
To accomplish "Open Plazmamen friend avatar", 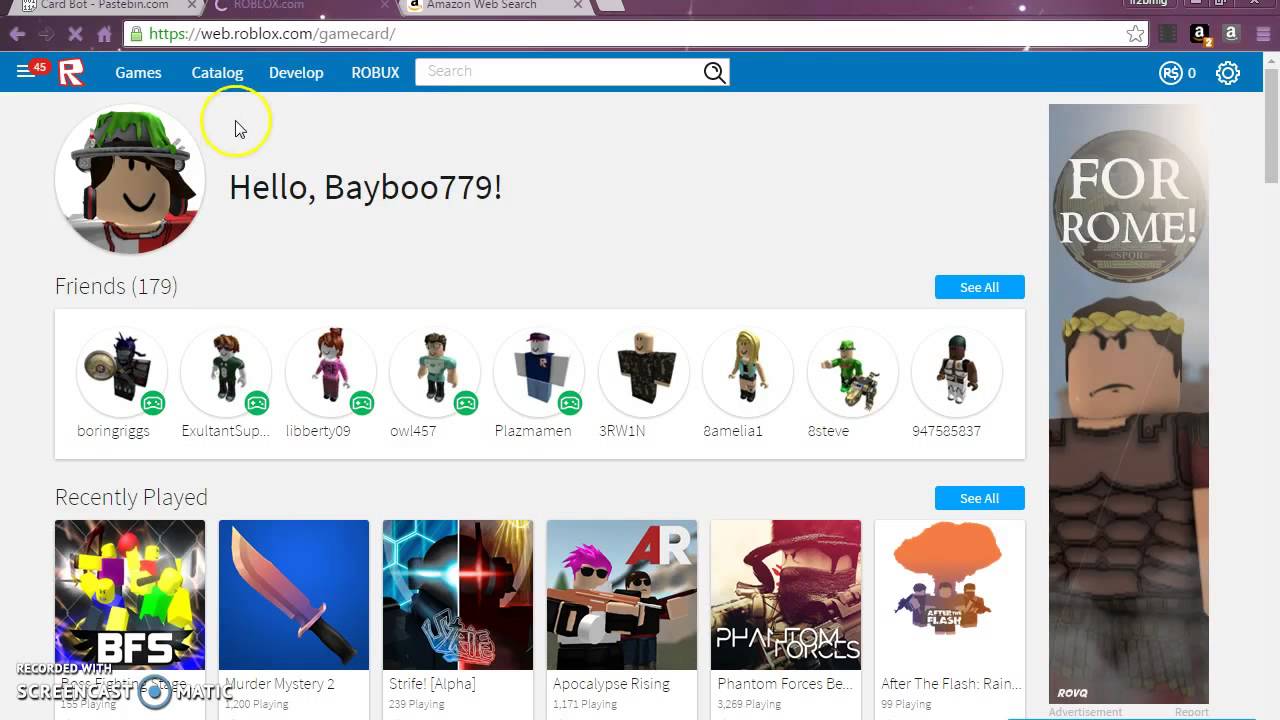I will [x=539, y=371].
